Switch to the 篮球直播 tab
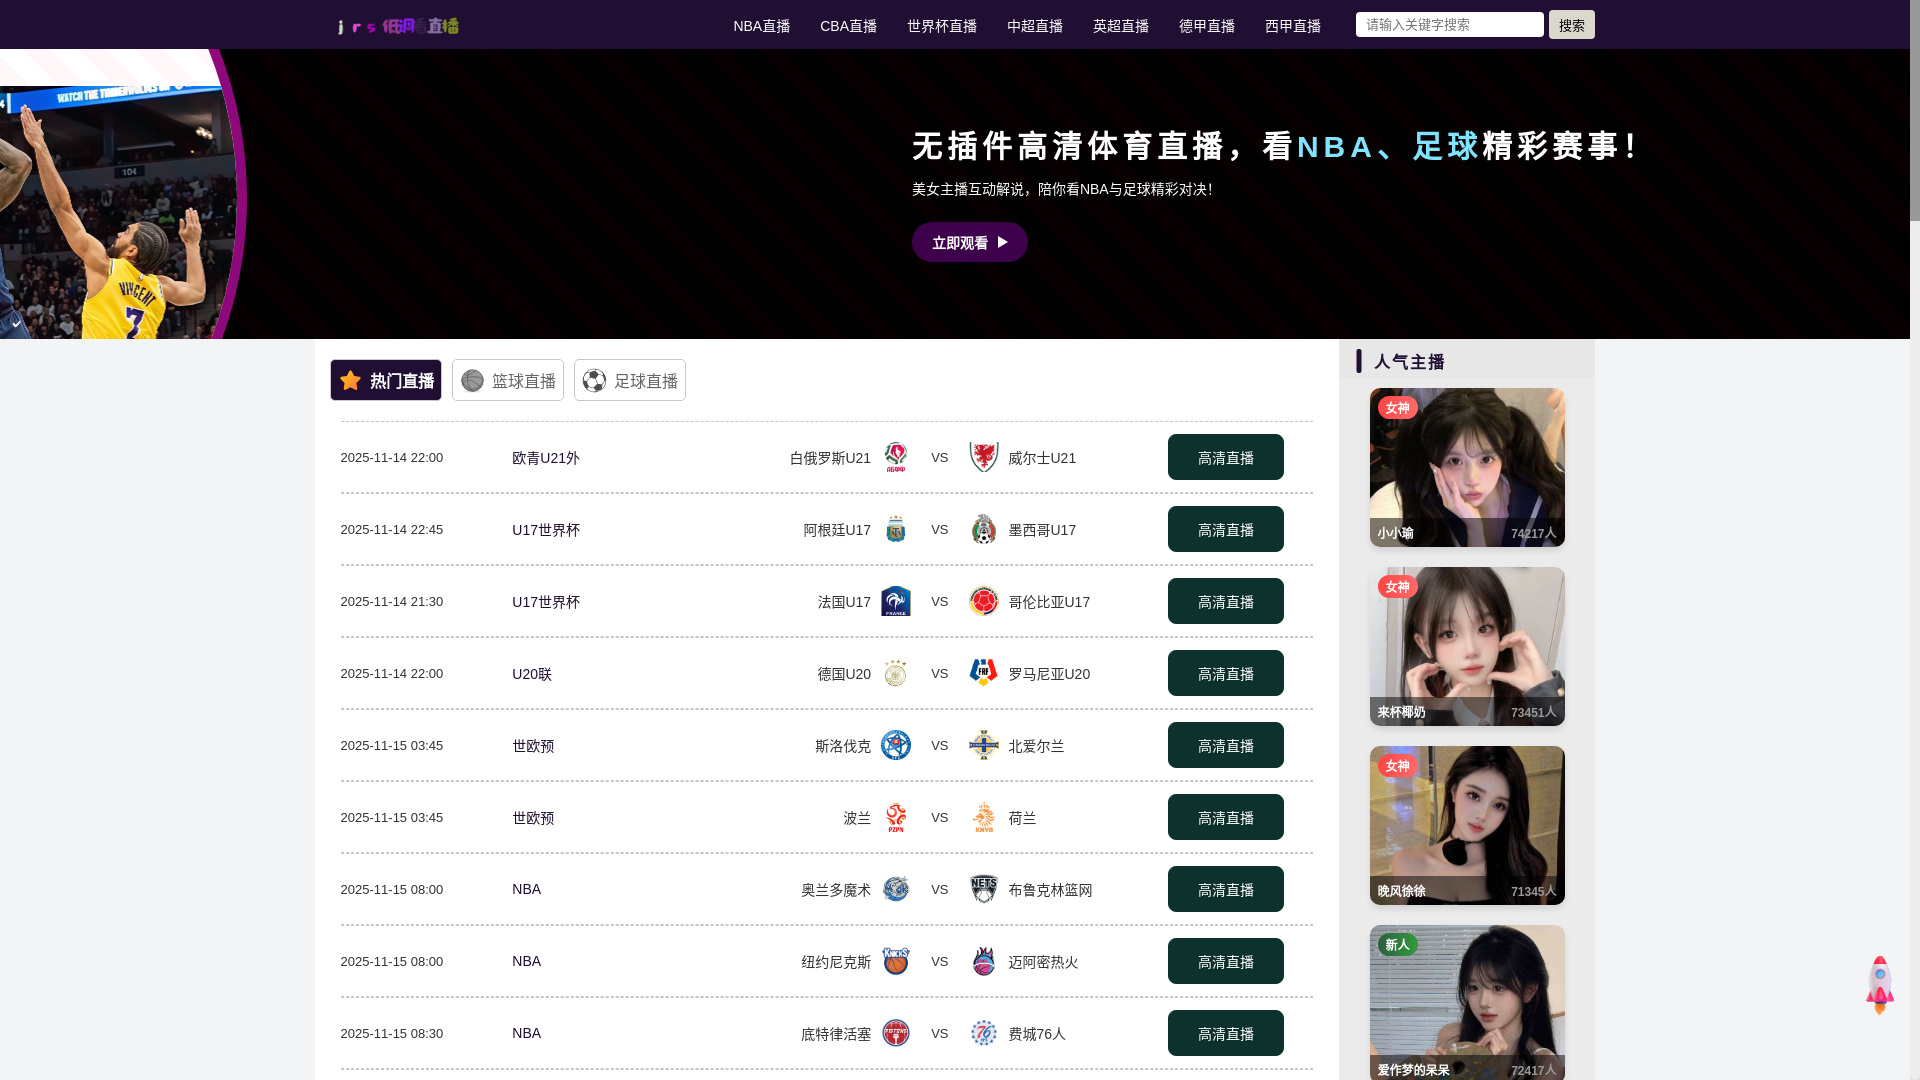Image resolution: width=1920 pixels, height=1080 pixels. click(508, 380)
